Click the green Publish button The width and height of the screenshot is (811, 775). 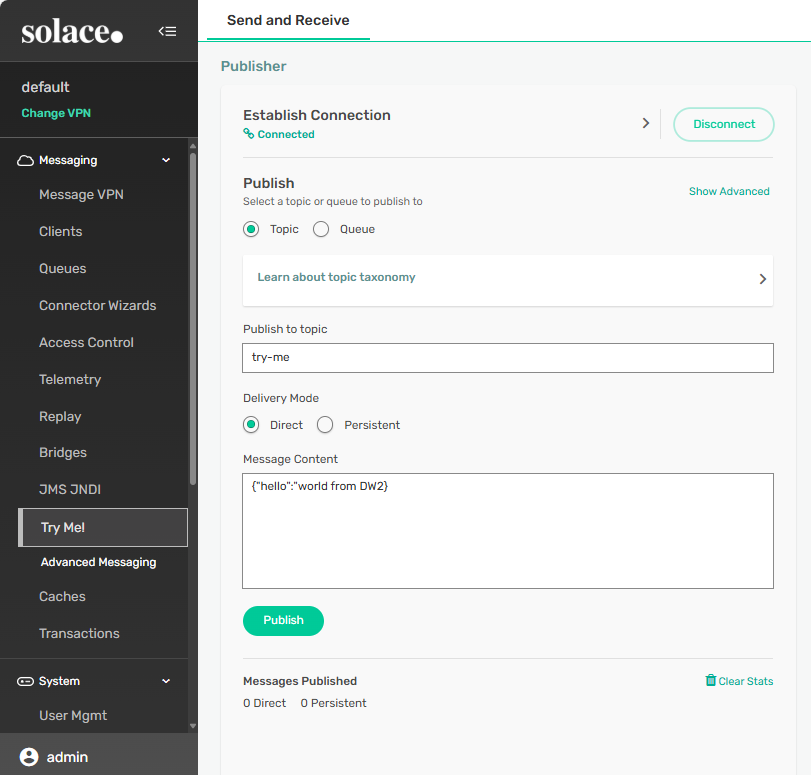pyautogui.click(x=283, y=620)
